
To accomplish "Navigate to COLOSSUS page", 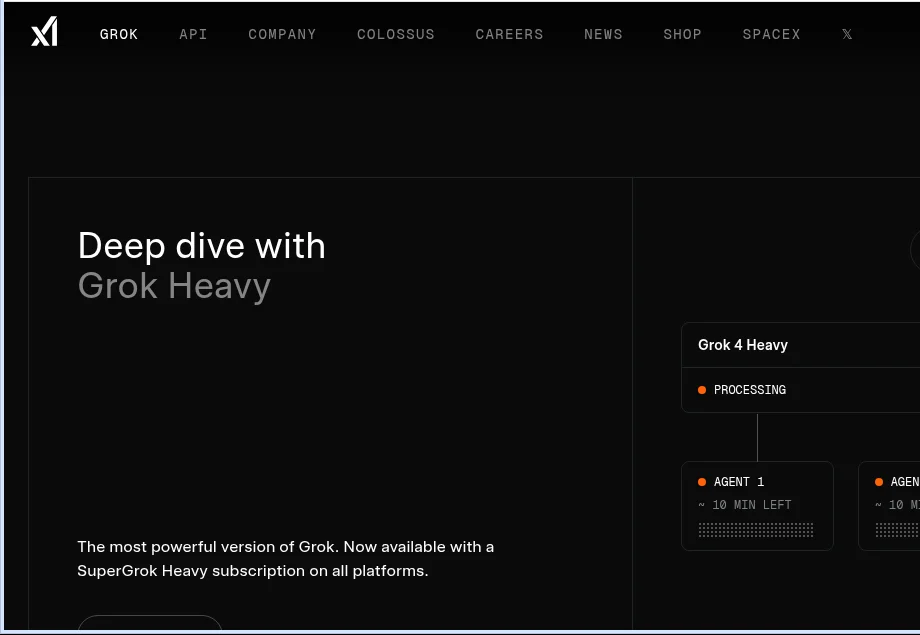I will click(x=396, y=35).
